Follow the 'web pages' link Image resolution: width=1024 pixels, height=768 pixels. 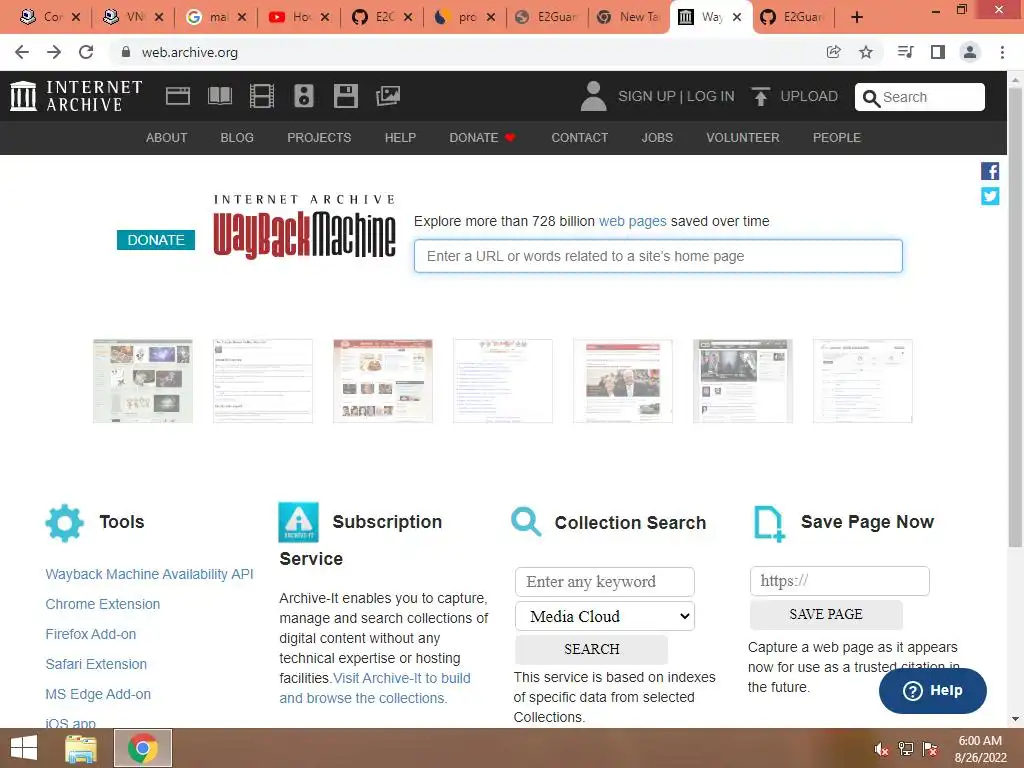coord(633,221)
